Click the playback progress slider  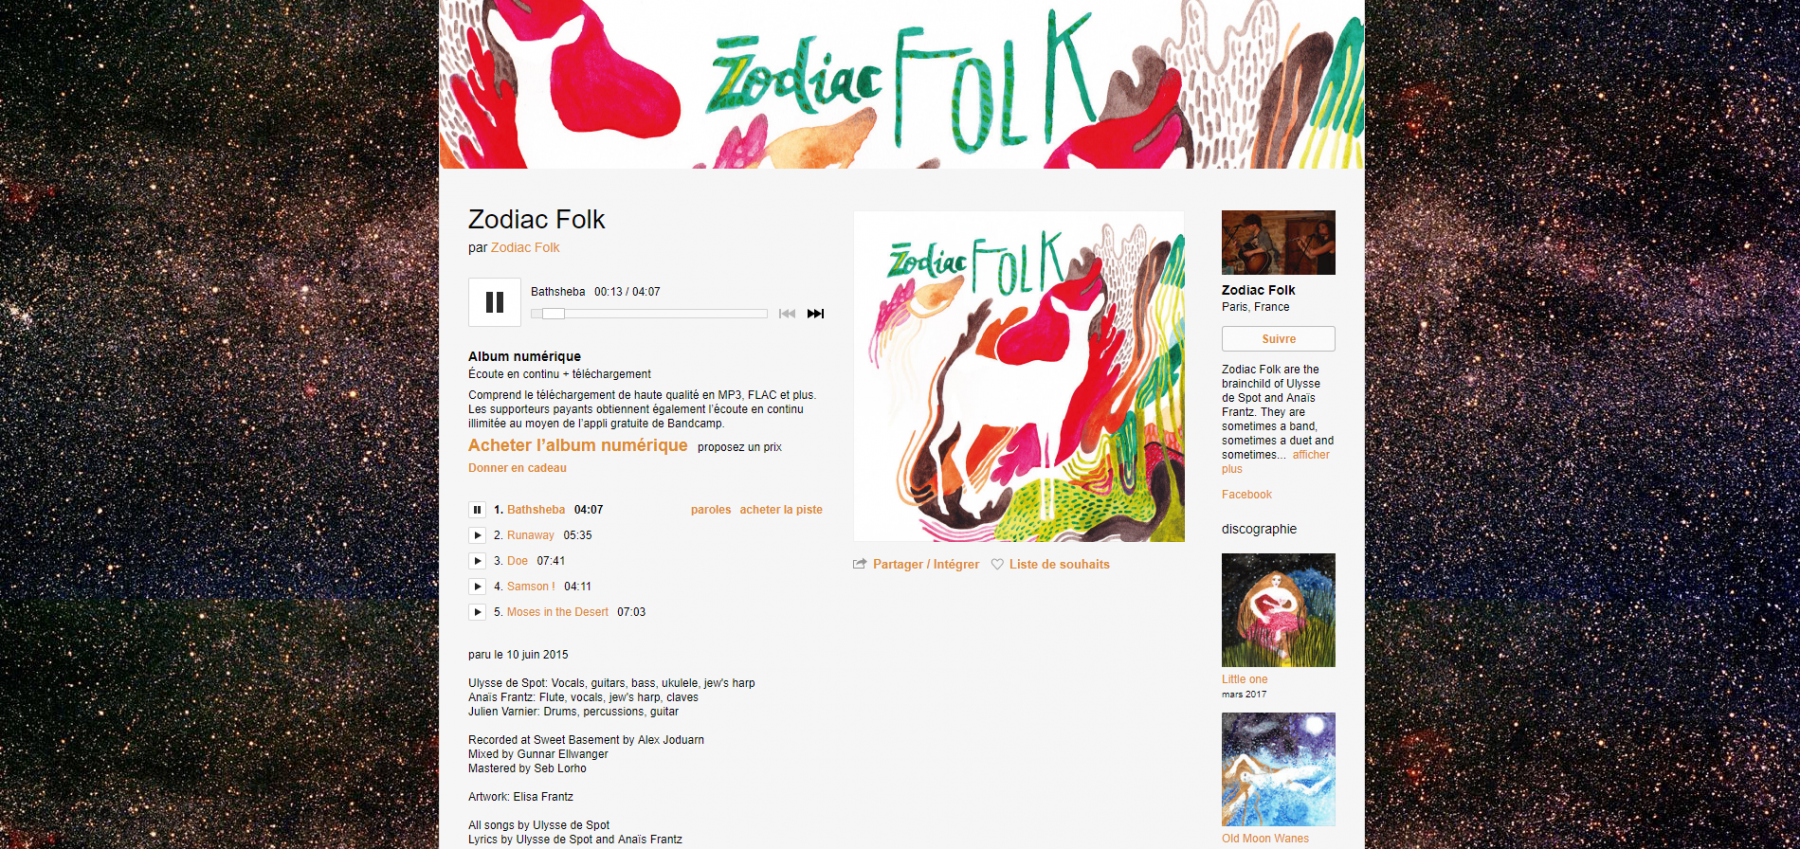(649, 314)
